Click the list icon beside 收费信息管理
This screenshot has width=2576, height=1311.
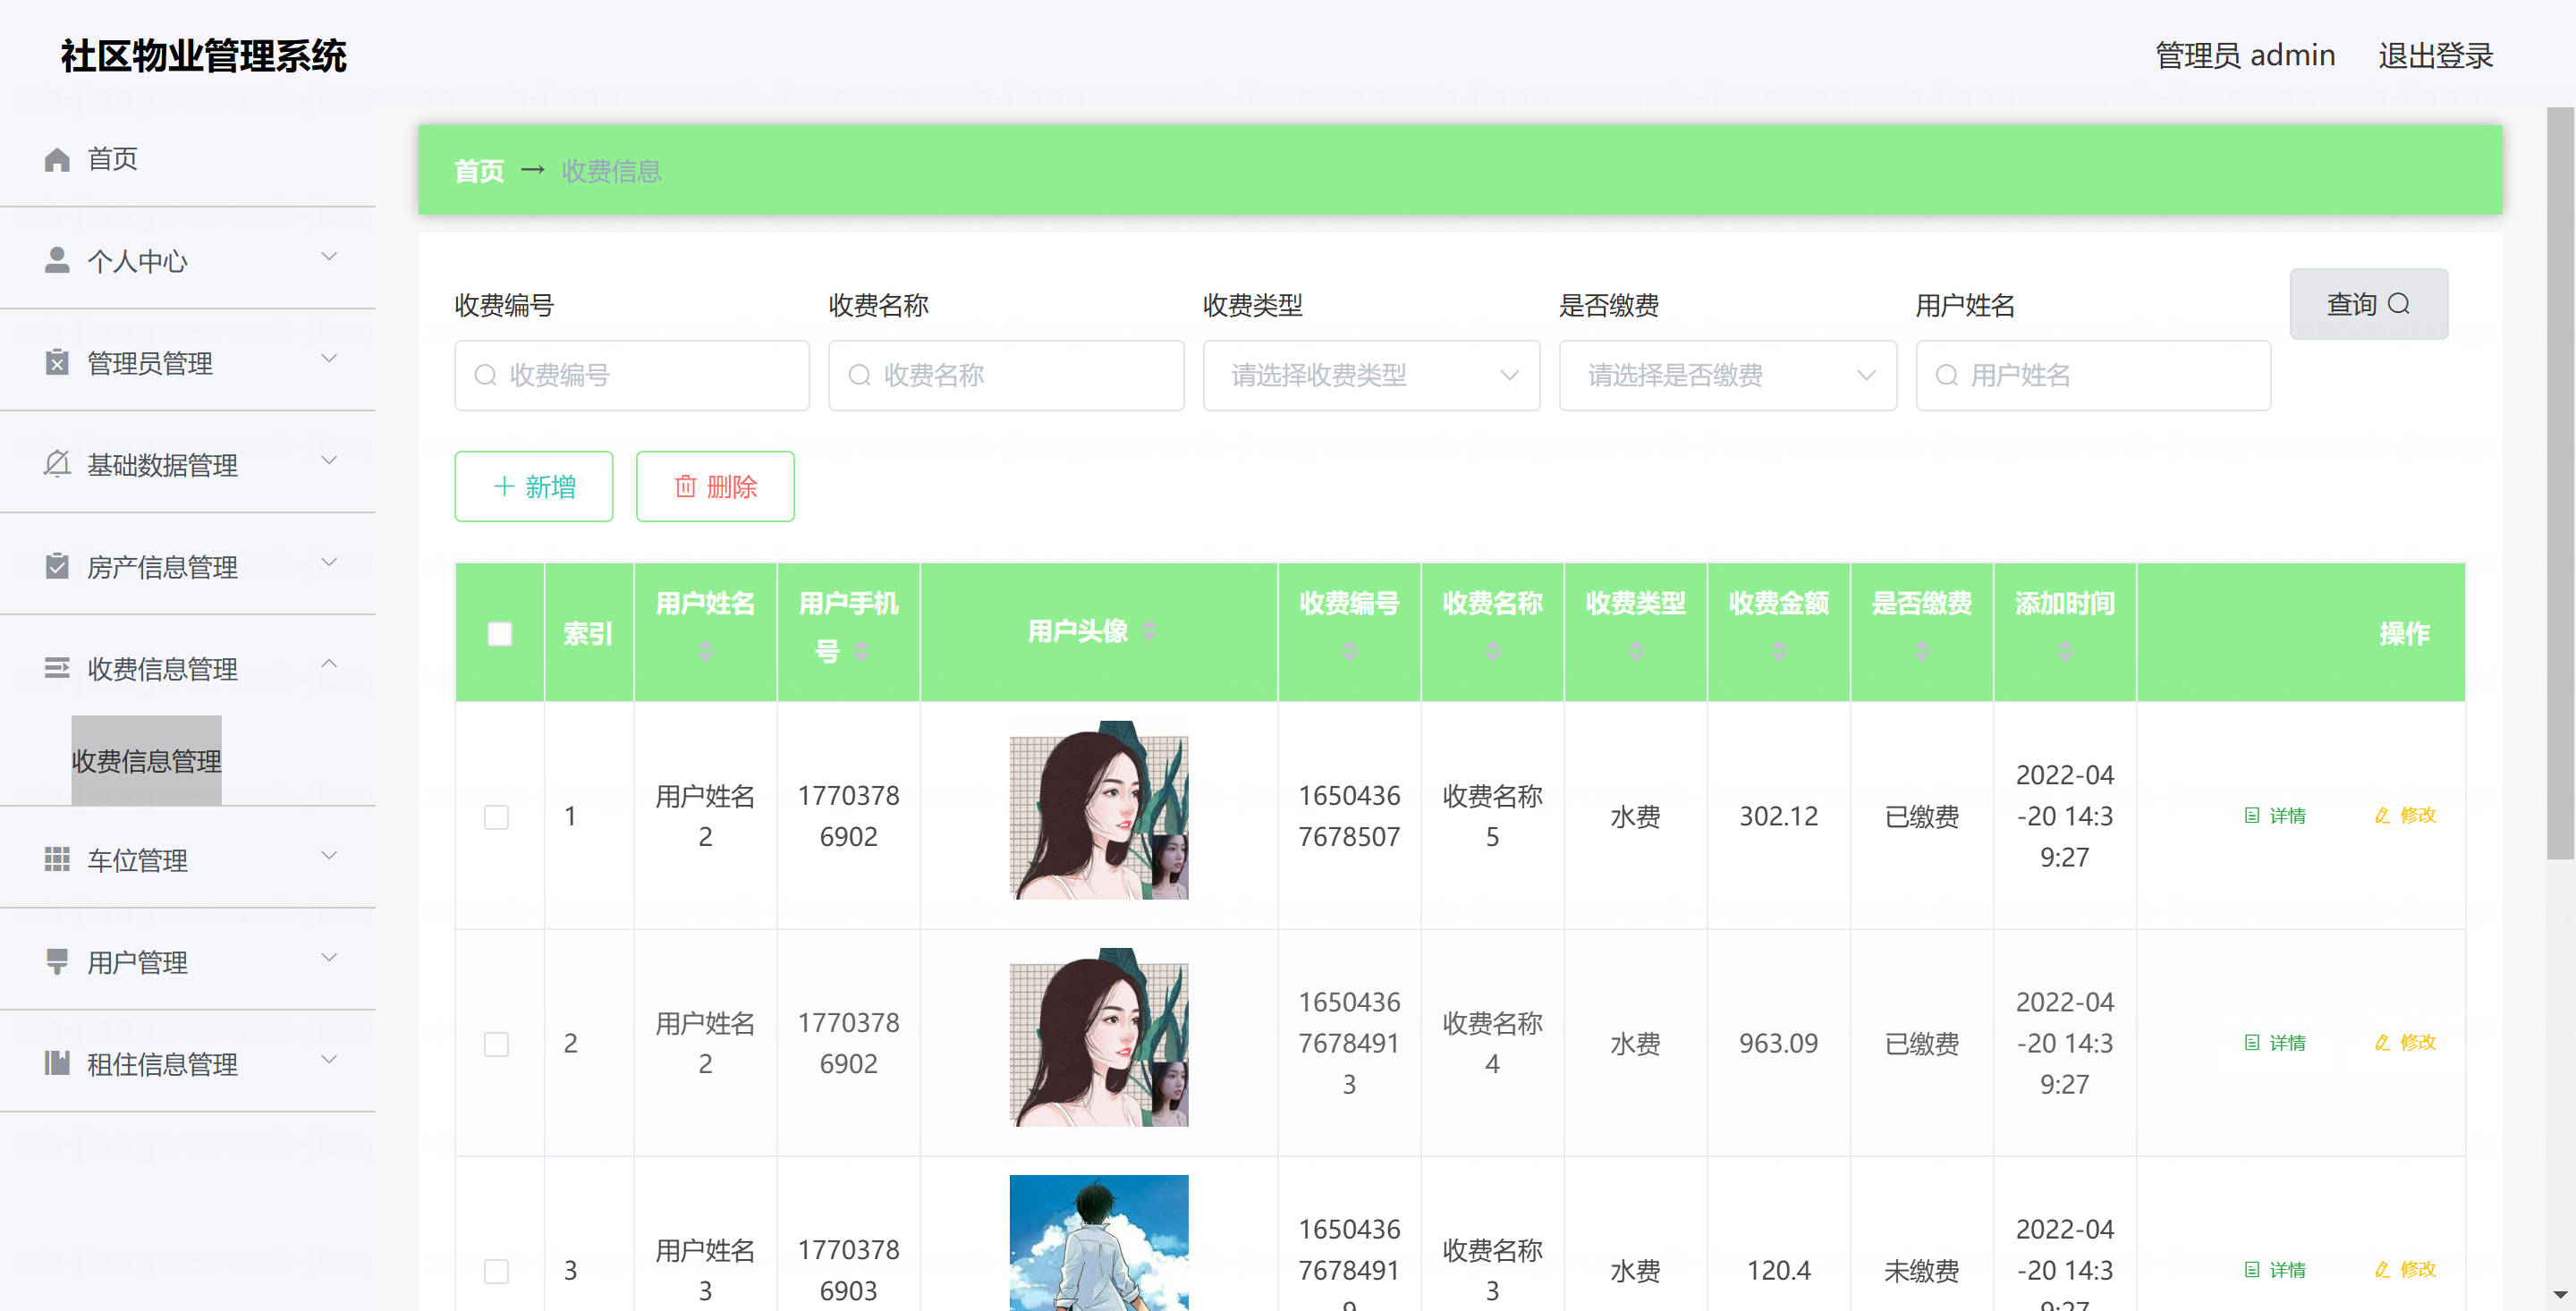click(x=57, y=668)
